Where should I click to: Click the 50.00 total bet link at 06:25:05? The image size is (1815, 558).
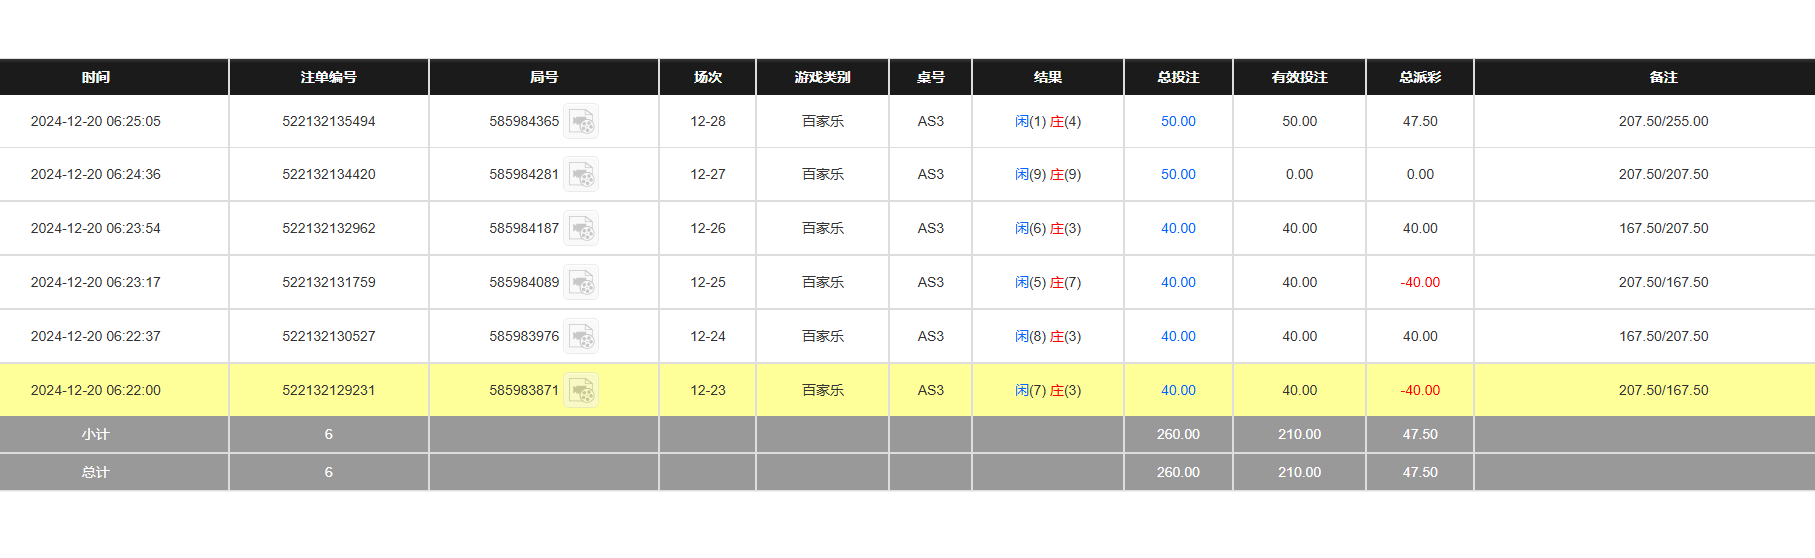pyautogui.click(x=1178, y=121)
